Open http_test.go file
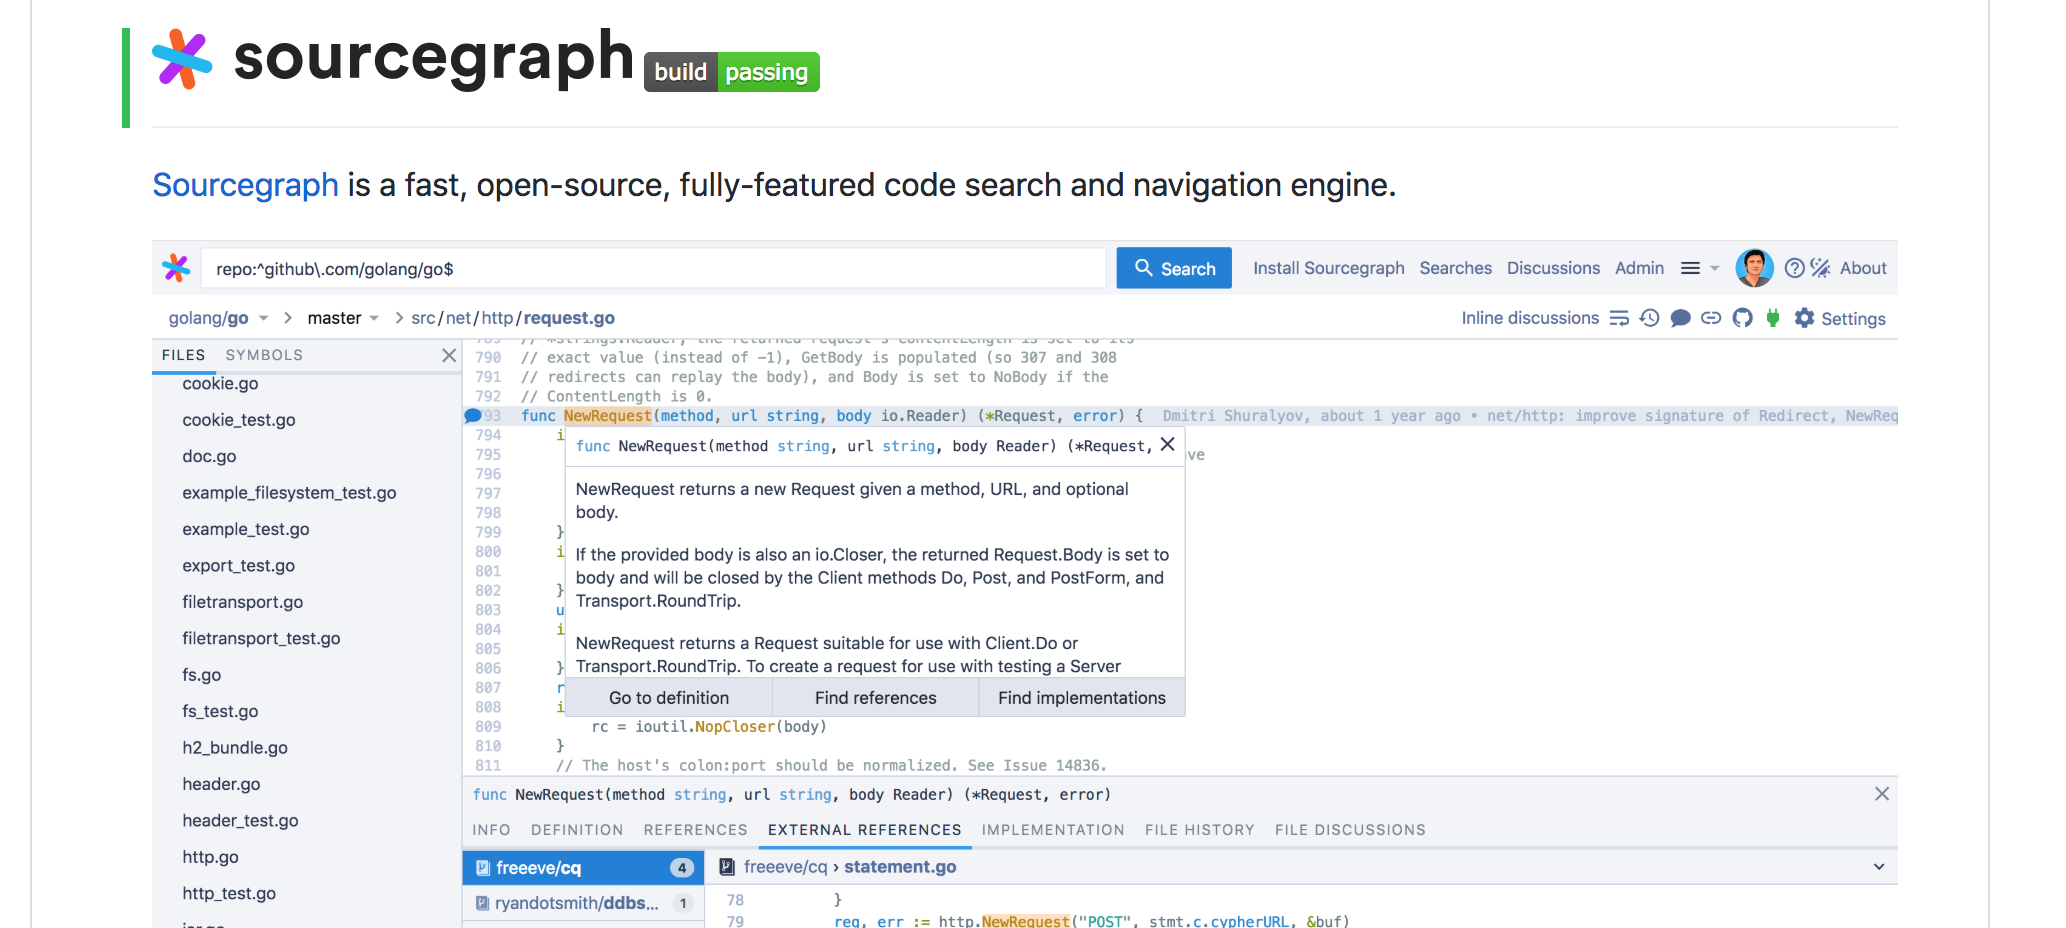The height and width of the screenshot is (928, 2066). tap(229, 893)
